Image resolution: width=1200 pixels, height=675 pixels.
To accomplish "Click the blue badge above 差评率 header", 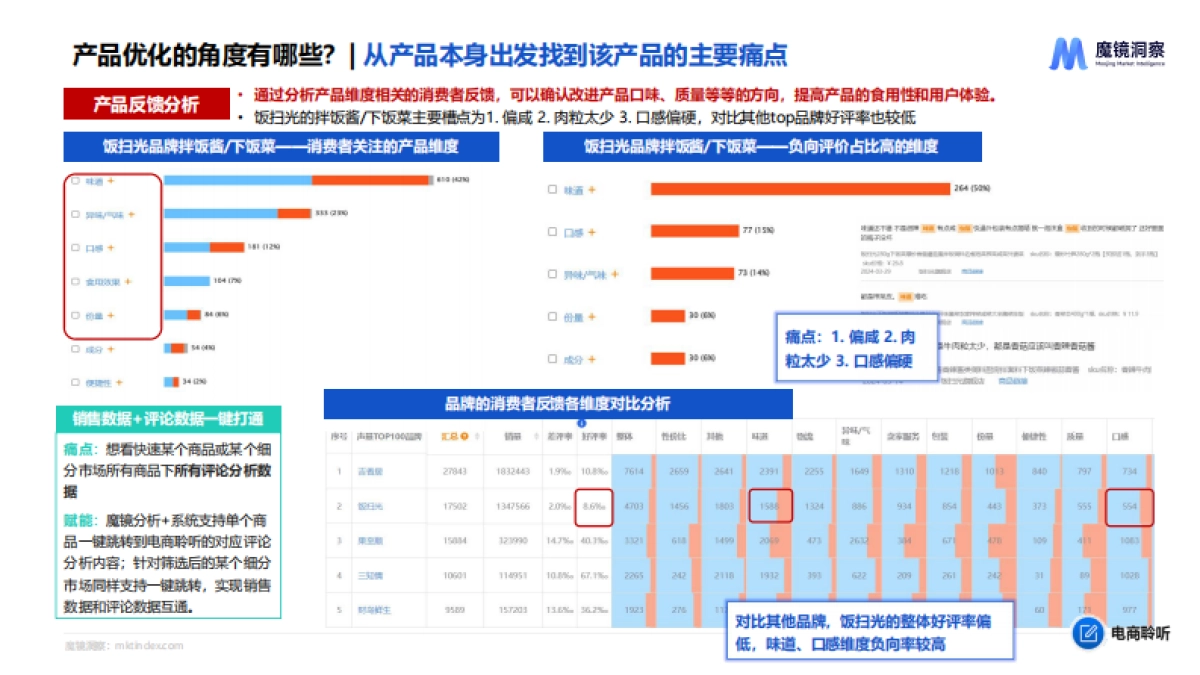I will [x=581, y=422].
